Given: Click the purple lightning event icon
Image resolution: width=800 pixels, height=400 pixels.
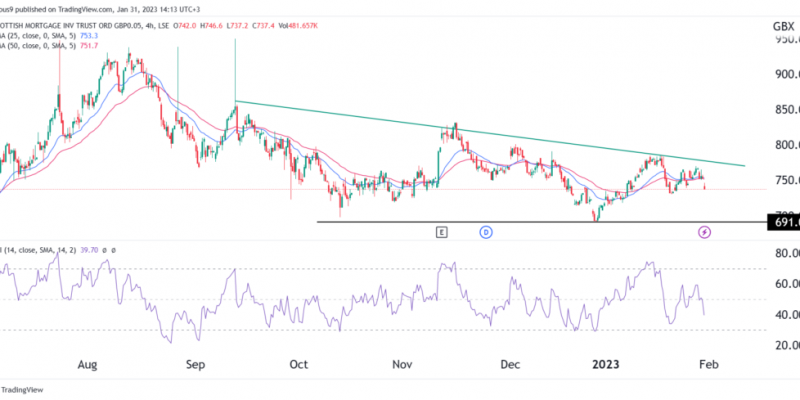Looking at the screenshot, I should point(705,233).
